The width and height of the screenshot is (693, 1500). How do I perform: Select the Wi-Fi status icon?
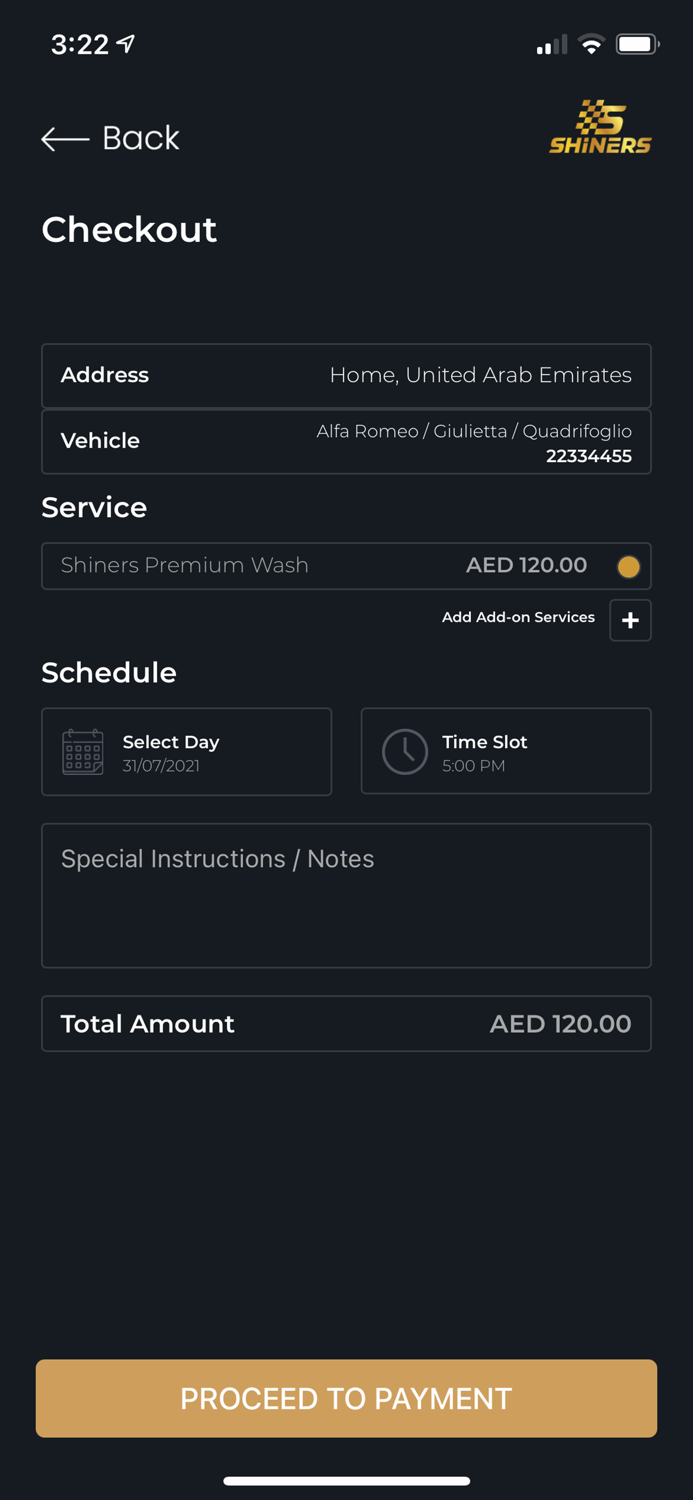[x=591, y=44]
